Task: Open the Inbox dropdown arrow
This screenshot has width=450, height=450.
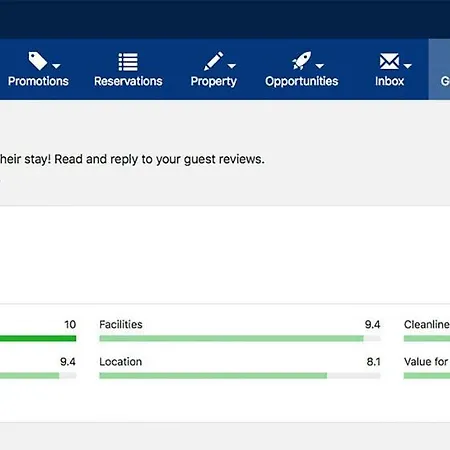Action: point(407,66)
